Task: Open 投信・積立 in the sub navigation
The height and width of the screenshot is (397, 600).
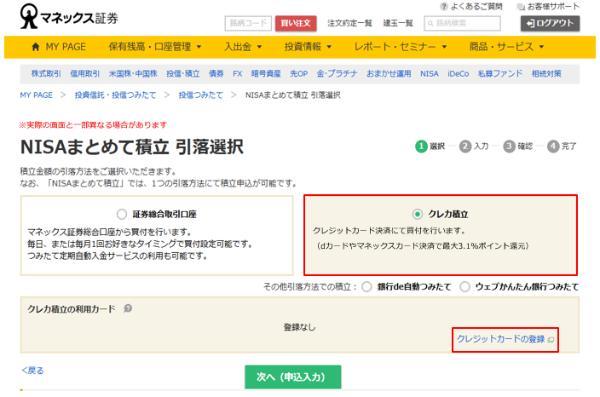Action: [183, 74]
